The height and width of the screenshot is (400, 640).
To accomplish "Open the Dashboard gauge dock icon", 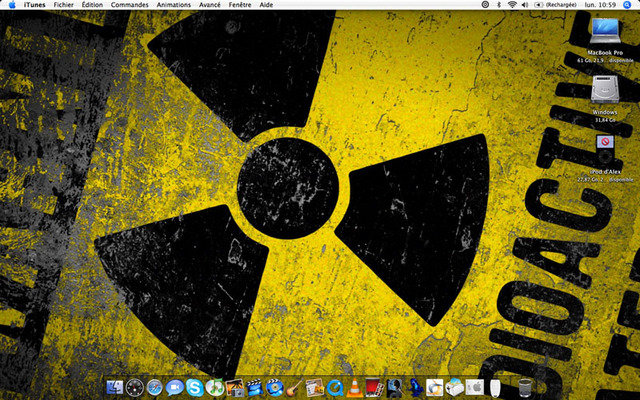I will [135, 387].
